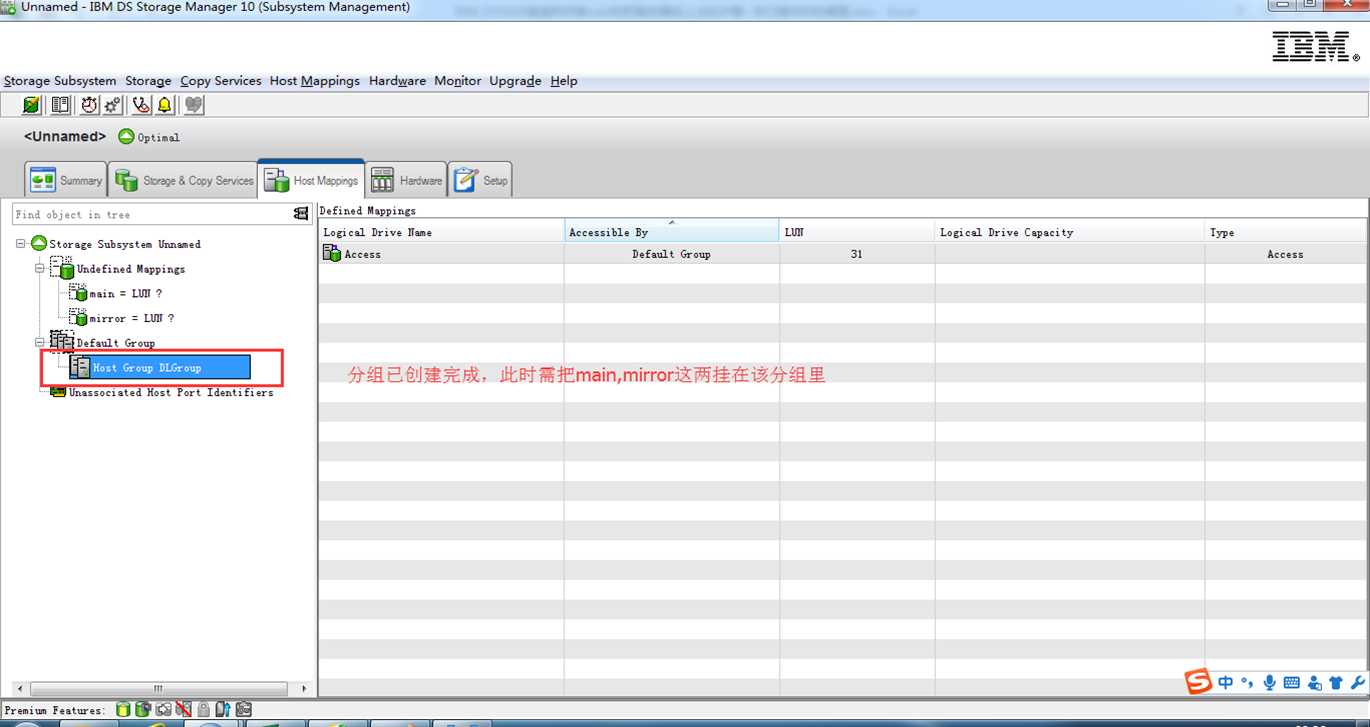Switch to the Hardware tab
The image size is (1370, 727).
point(406,180)
